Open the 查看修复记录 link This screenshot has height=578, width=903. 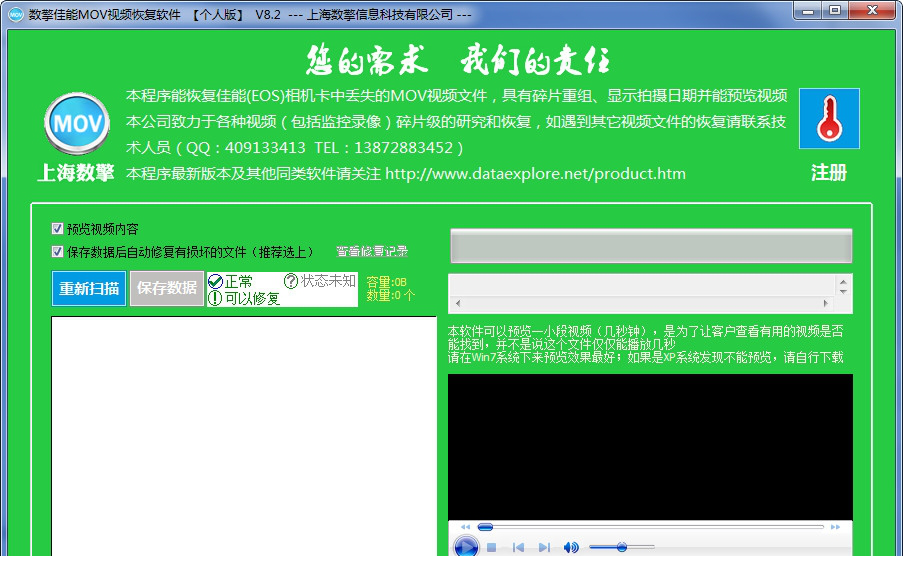pyautogui.click(x=372, y=252)
